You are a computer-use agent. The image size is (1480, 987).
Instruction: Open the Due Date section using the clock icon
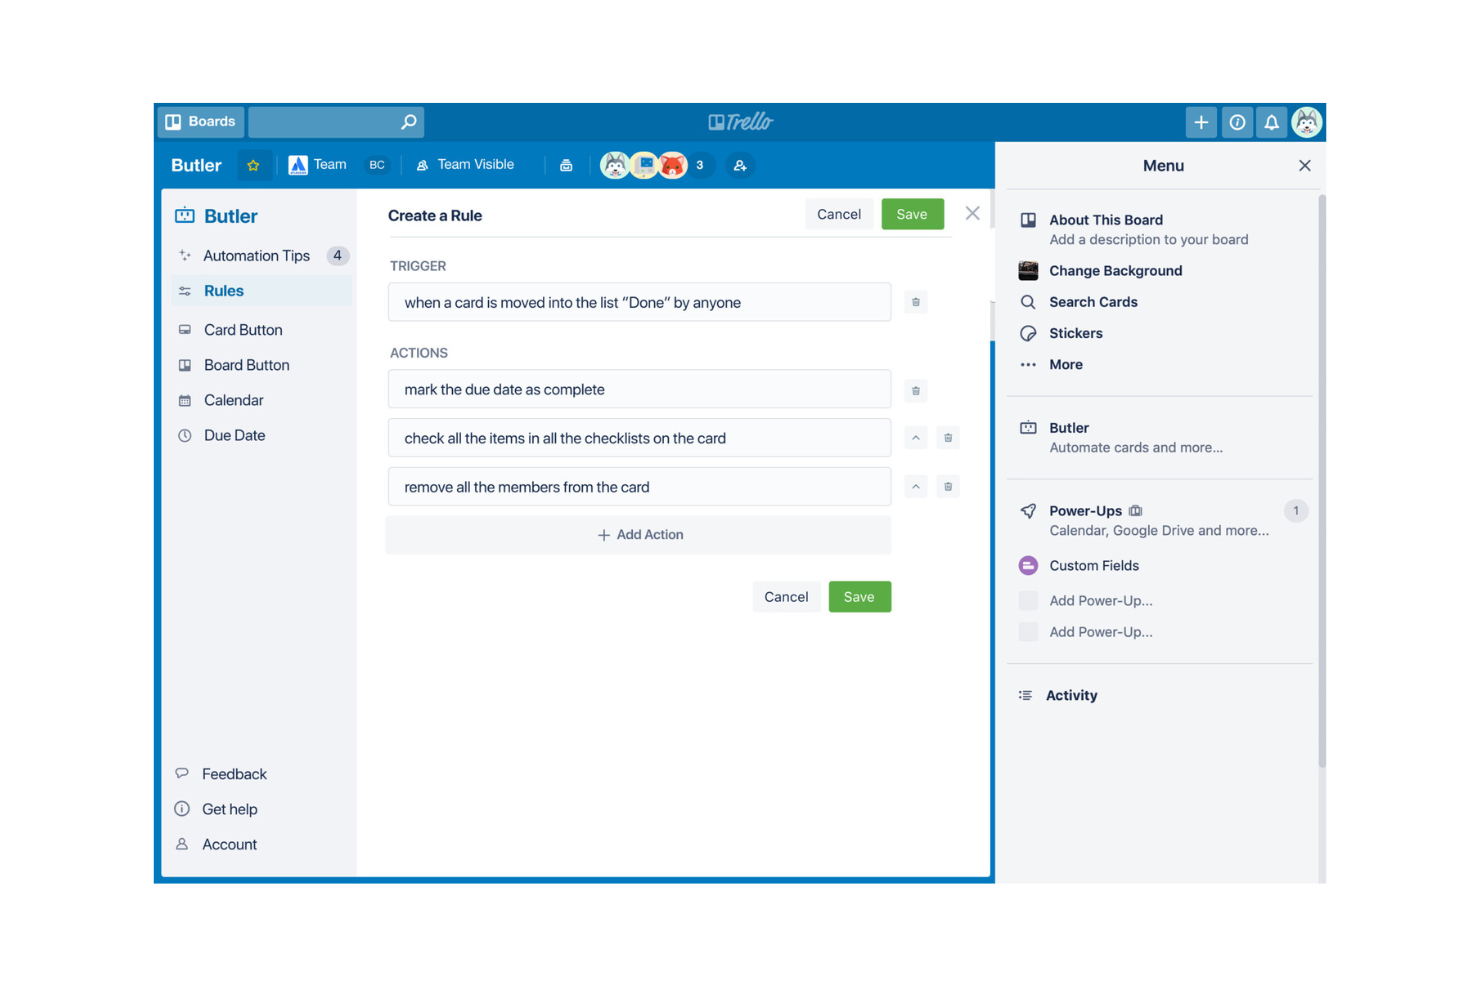pos(184,435)
